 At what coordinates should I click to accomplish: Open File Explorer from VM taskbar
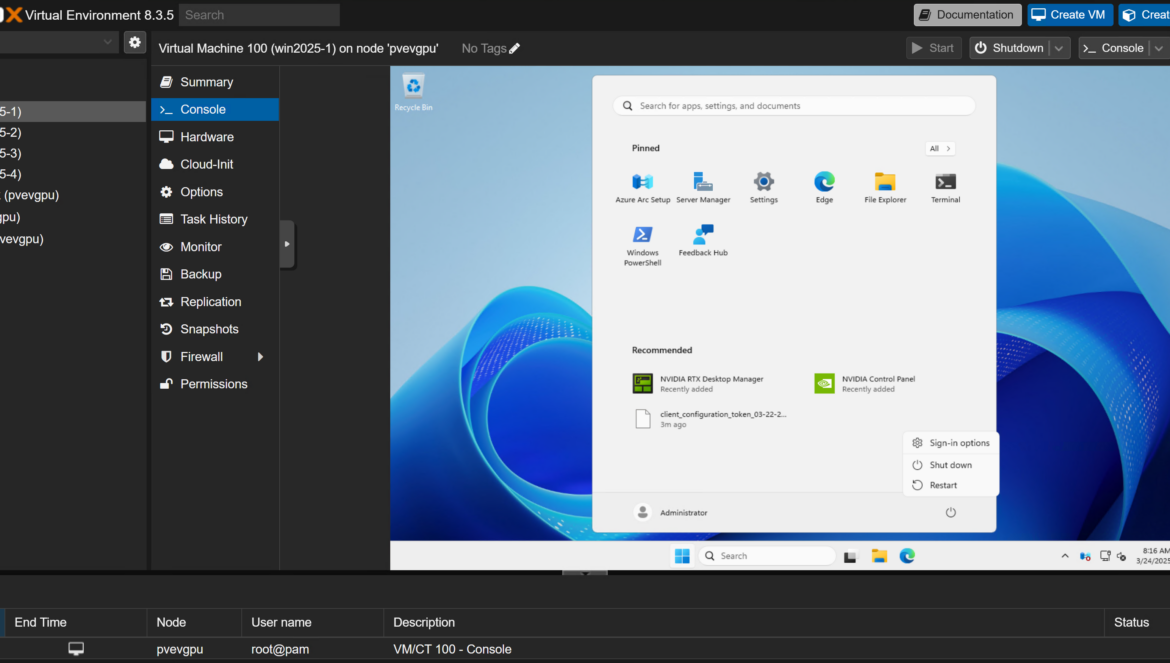point(879,556)
